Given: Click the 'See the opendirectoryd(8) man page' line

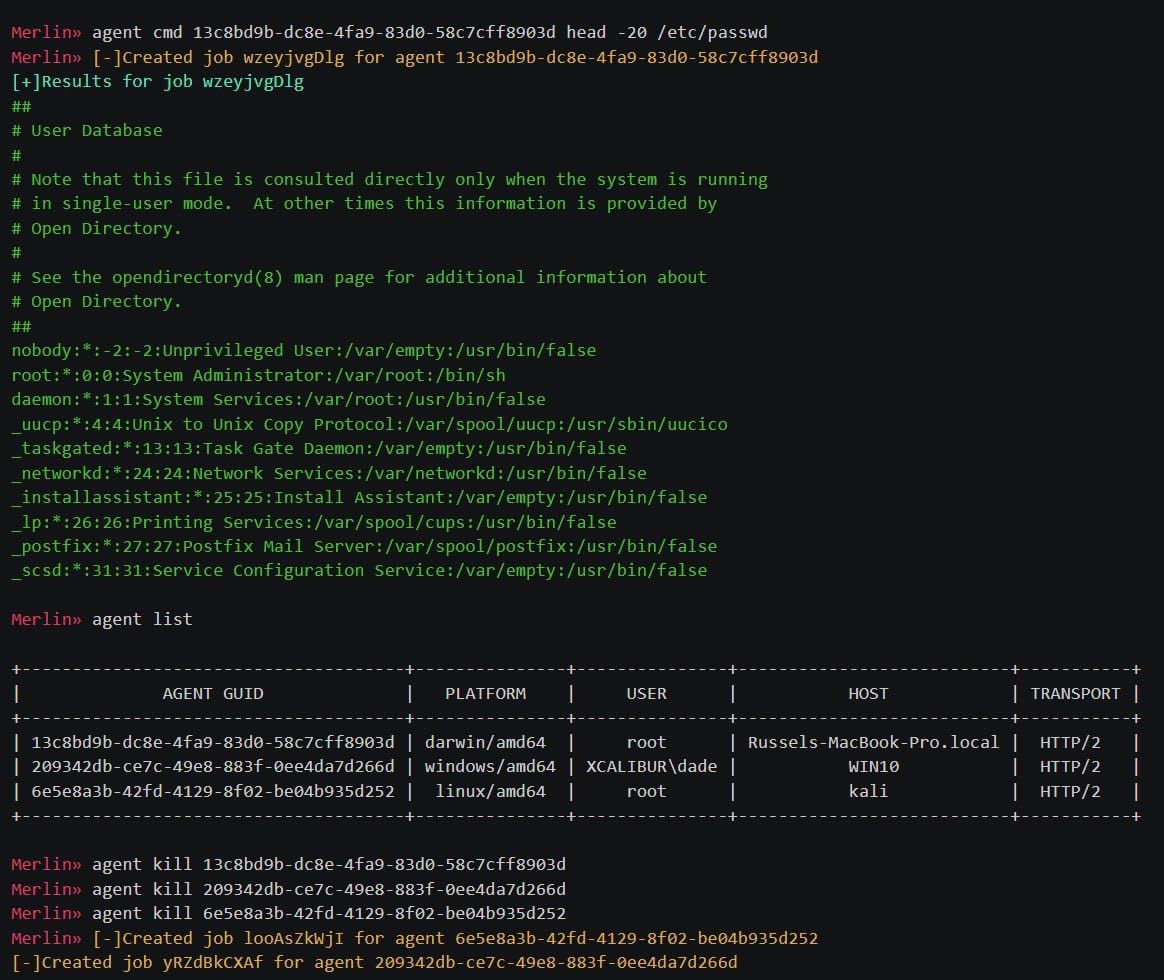Looking at the screenshot, I should pyautogui.click(x=359, y=278).
